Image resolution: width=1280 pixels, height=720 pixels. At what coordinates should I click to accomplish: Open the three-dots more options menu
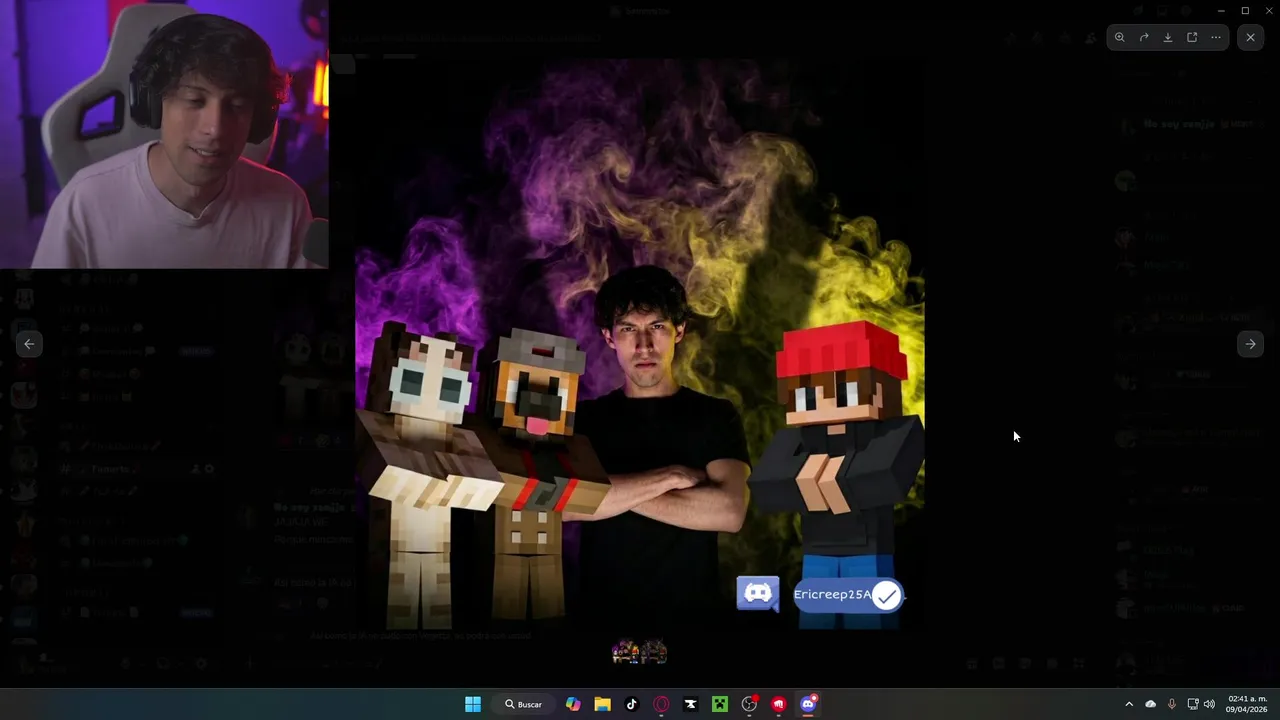1216,38
